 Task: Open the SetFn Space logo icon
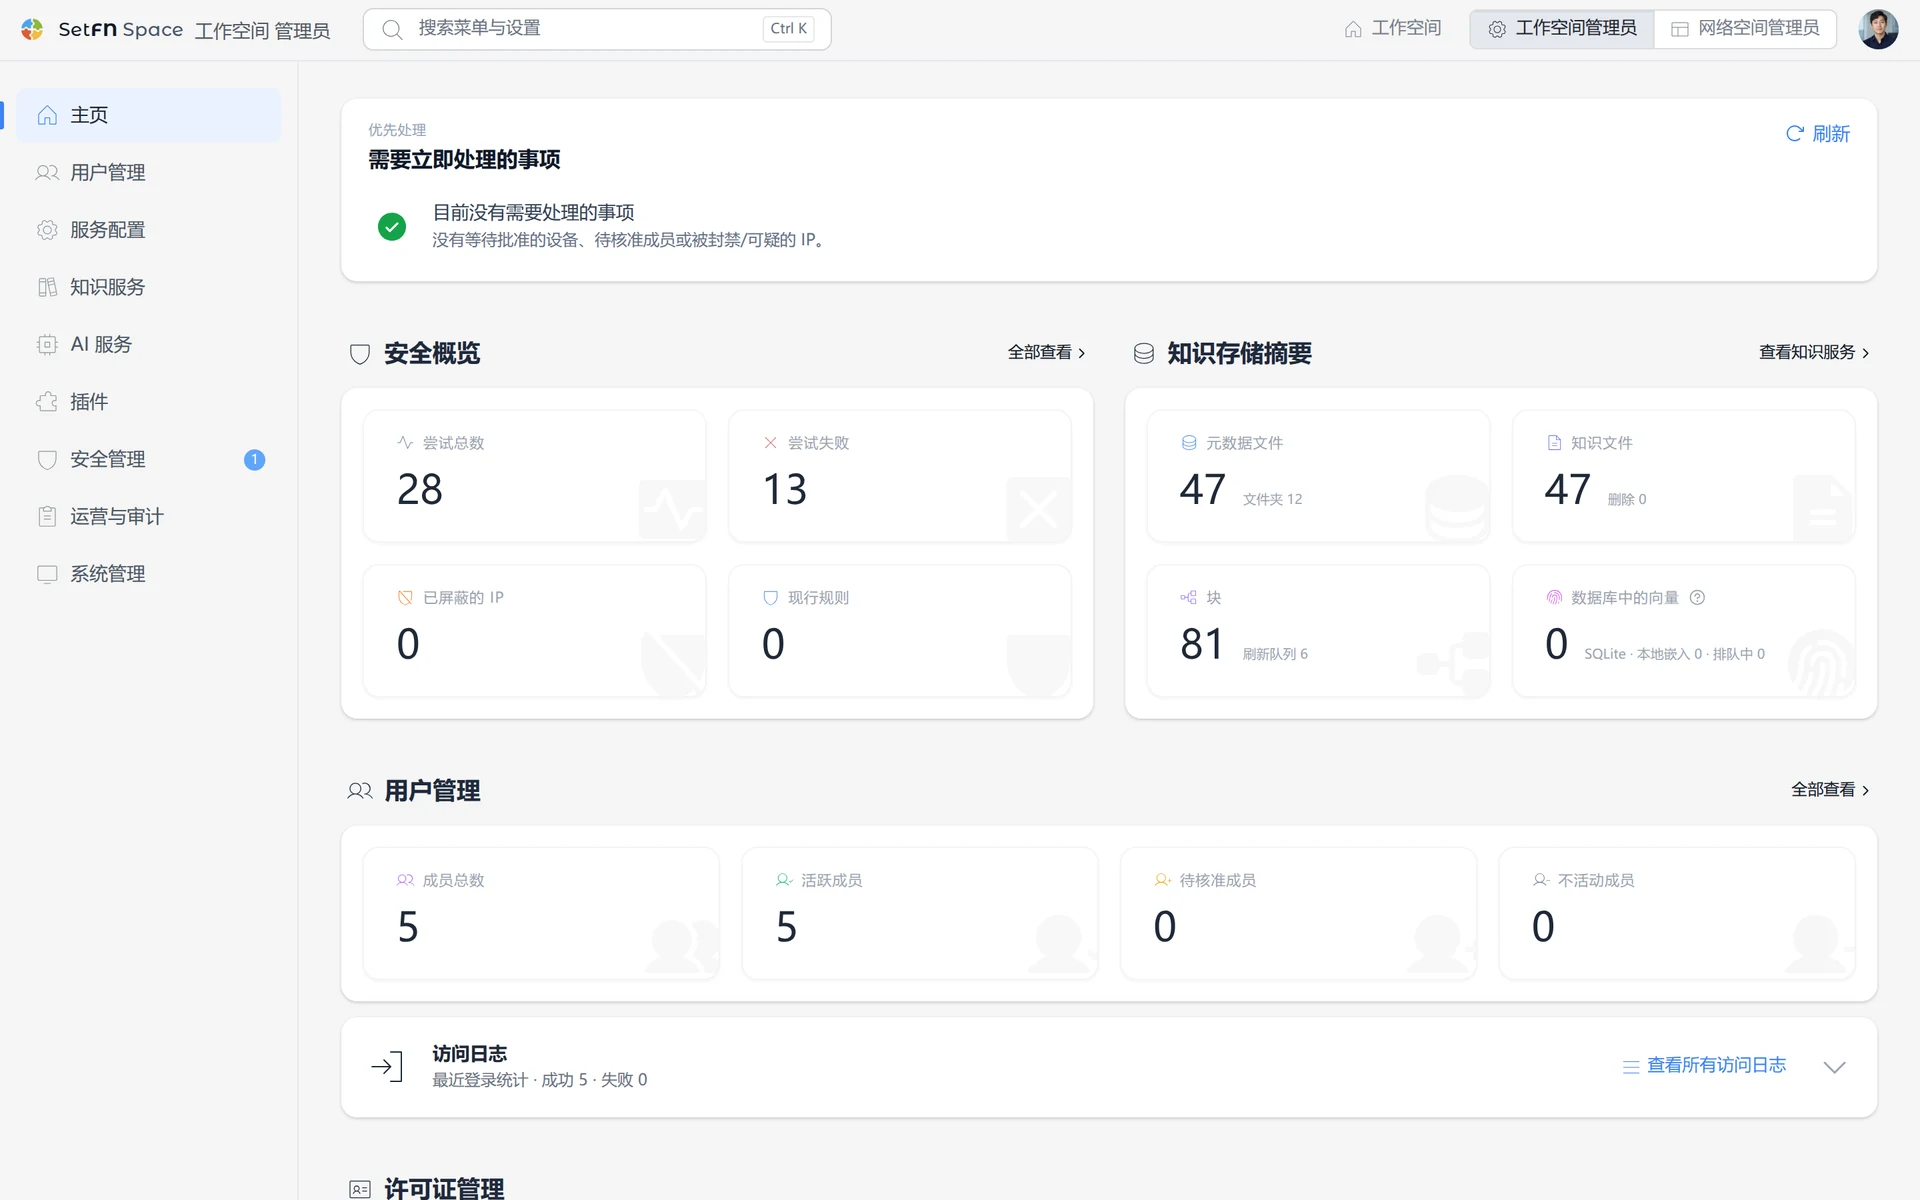pos(32,29)
